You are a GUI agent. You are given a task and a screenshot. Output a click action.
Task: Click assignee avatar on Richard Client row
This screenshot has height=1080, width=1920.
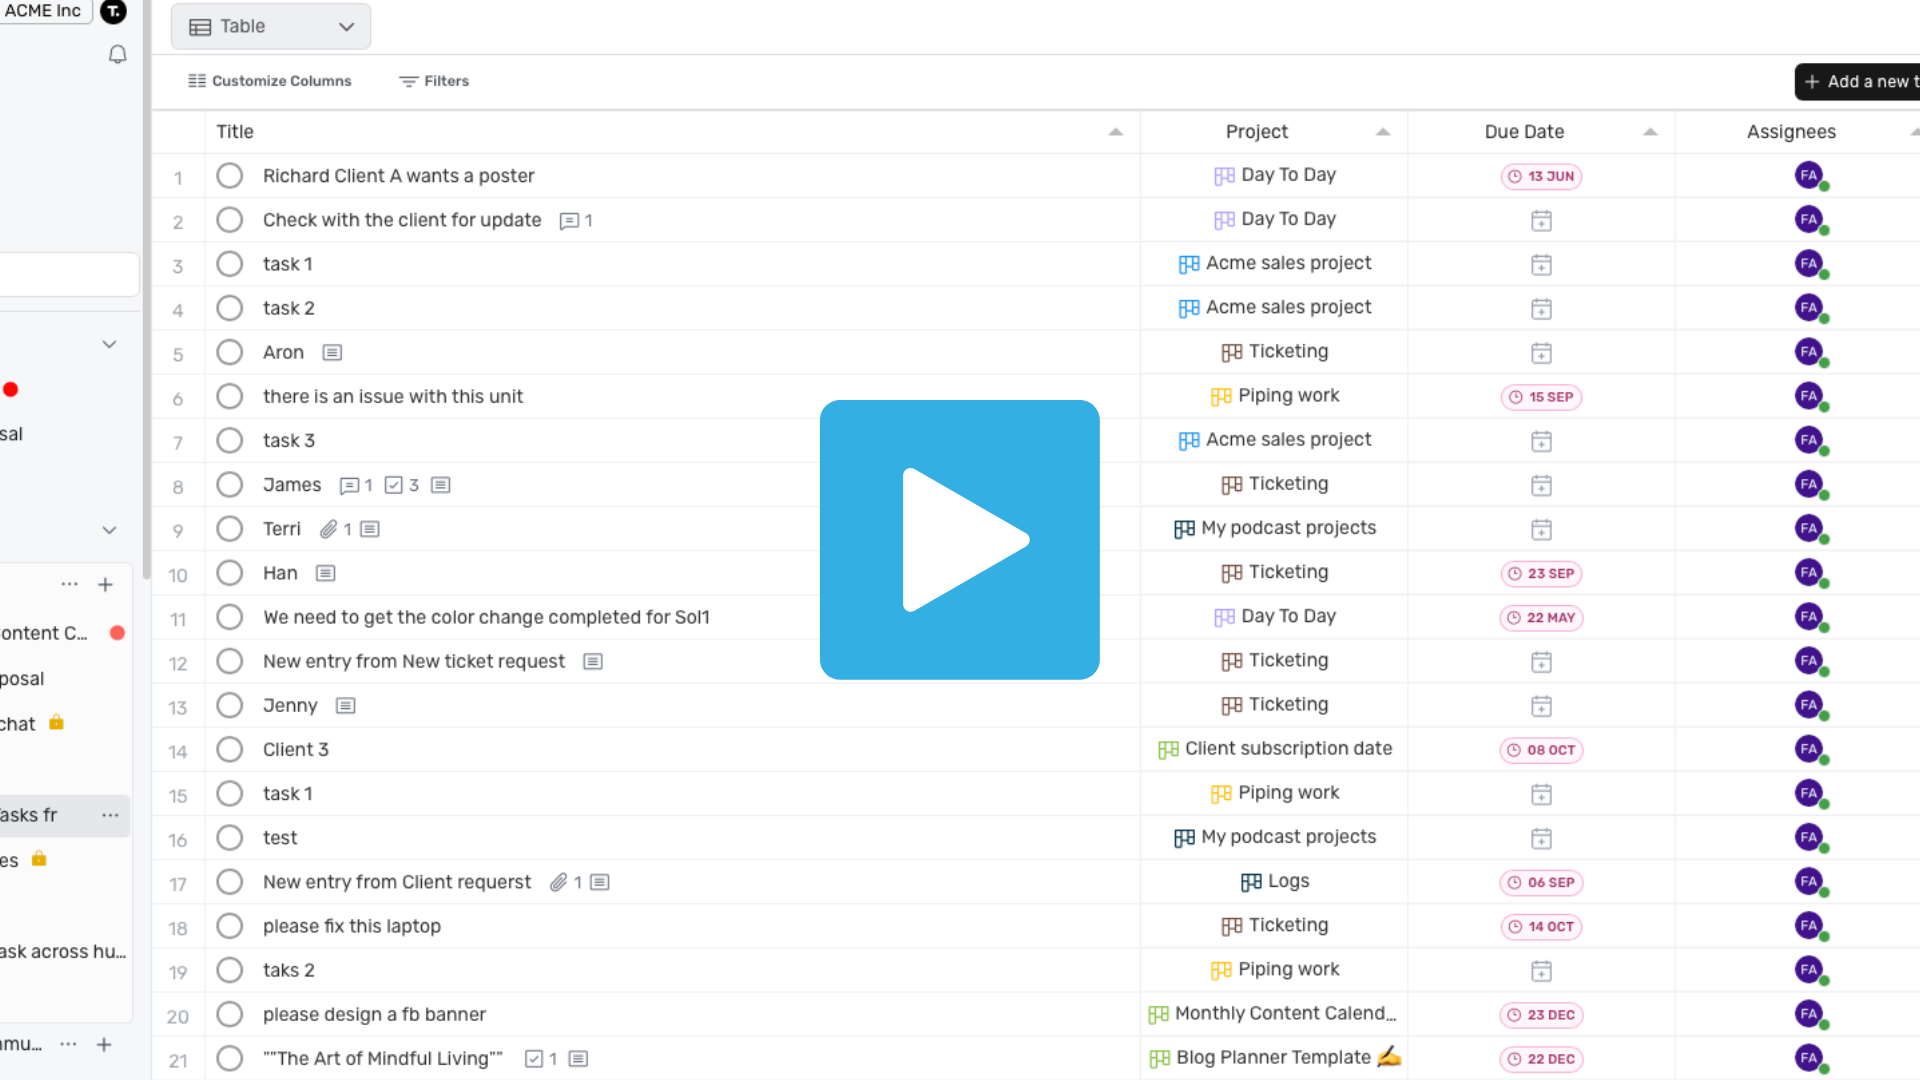click(x=1809, y=176)
